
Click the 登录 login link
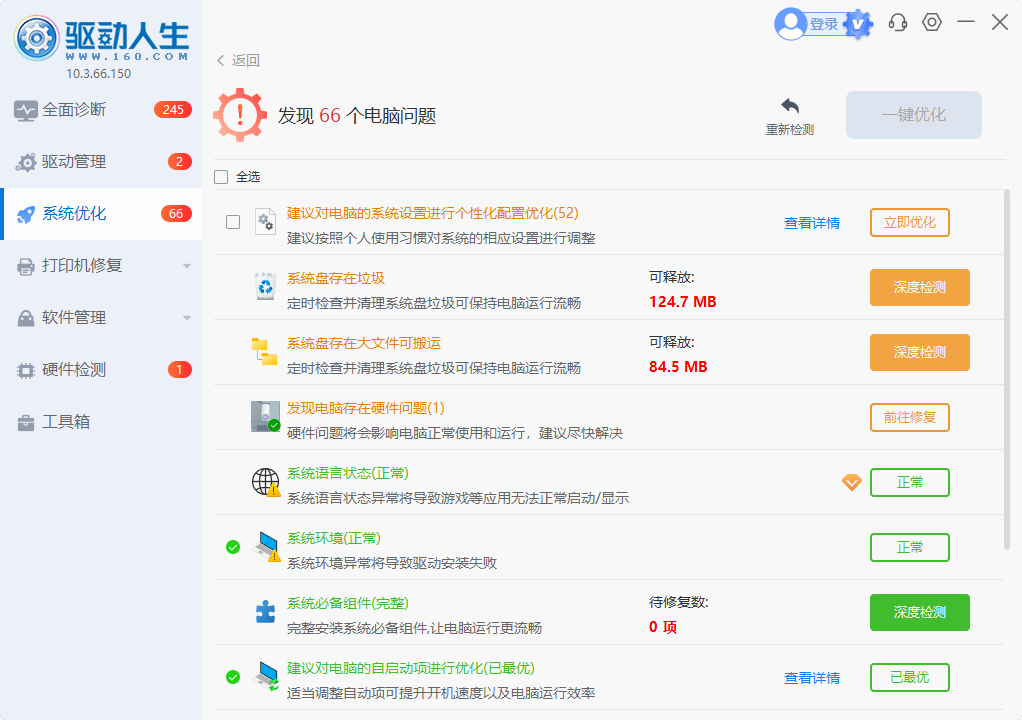[x=824, y=24]
